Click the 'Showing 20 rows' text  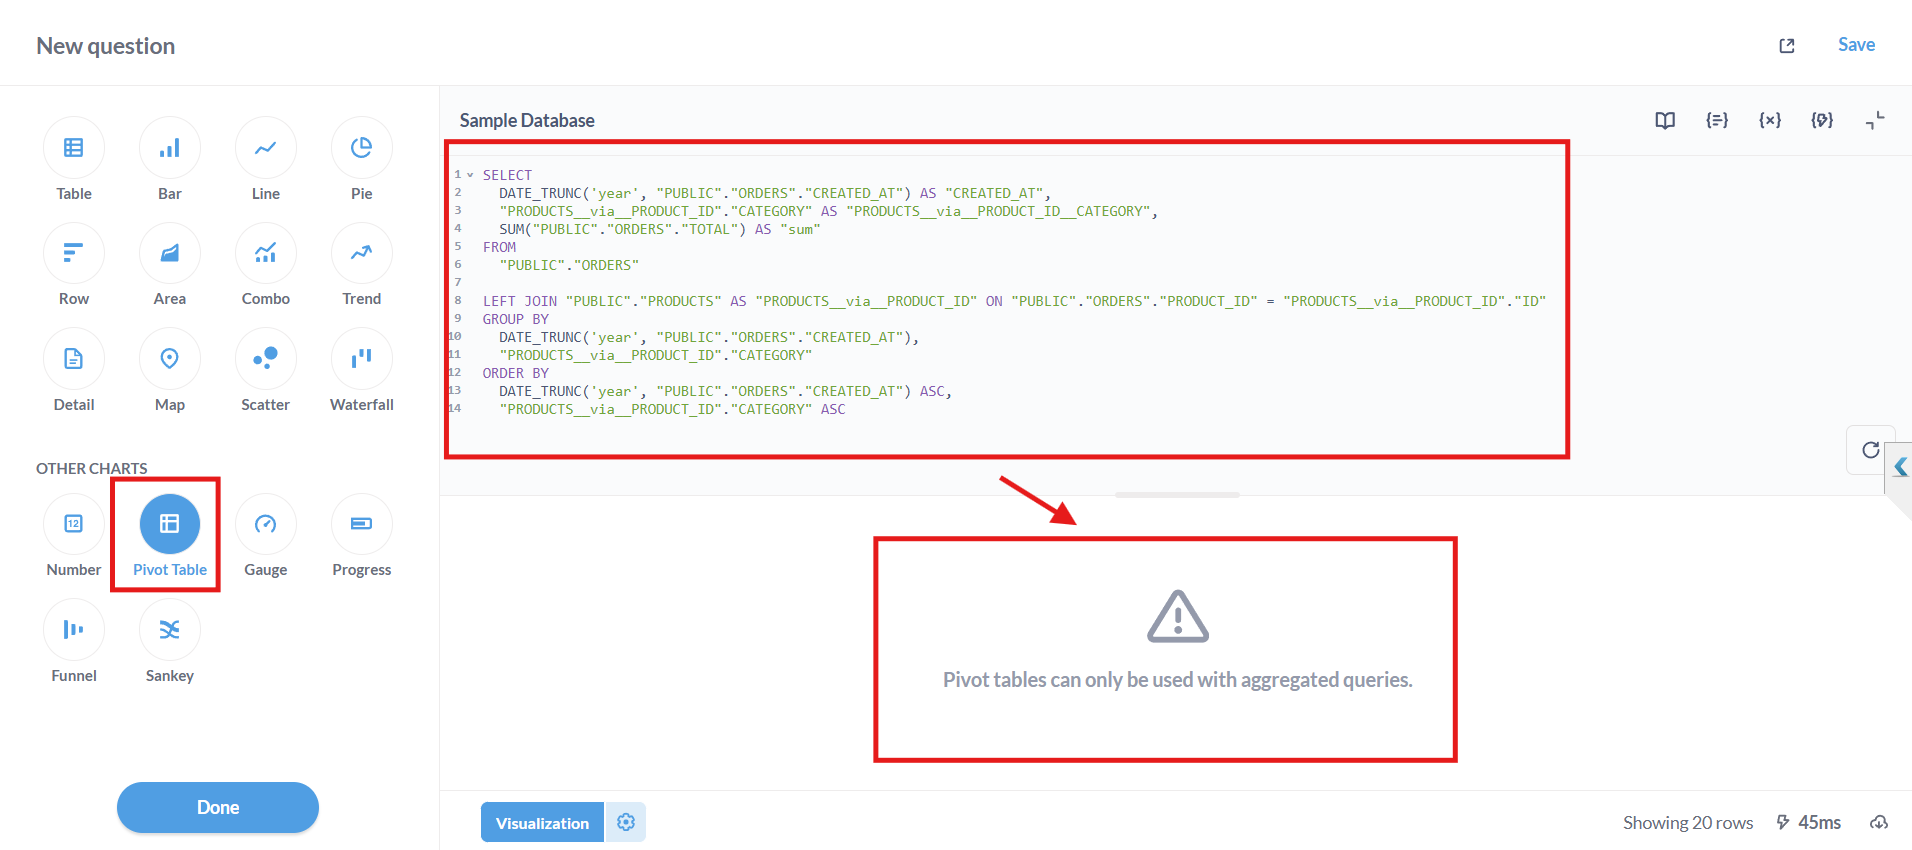[x=1688, y=823]
